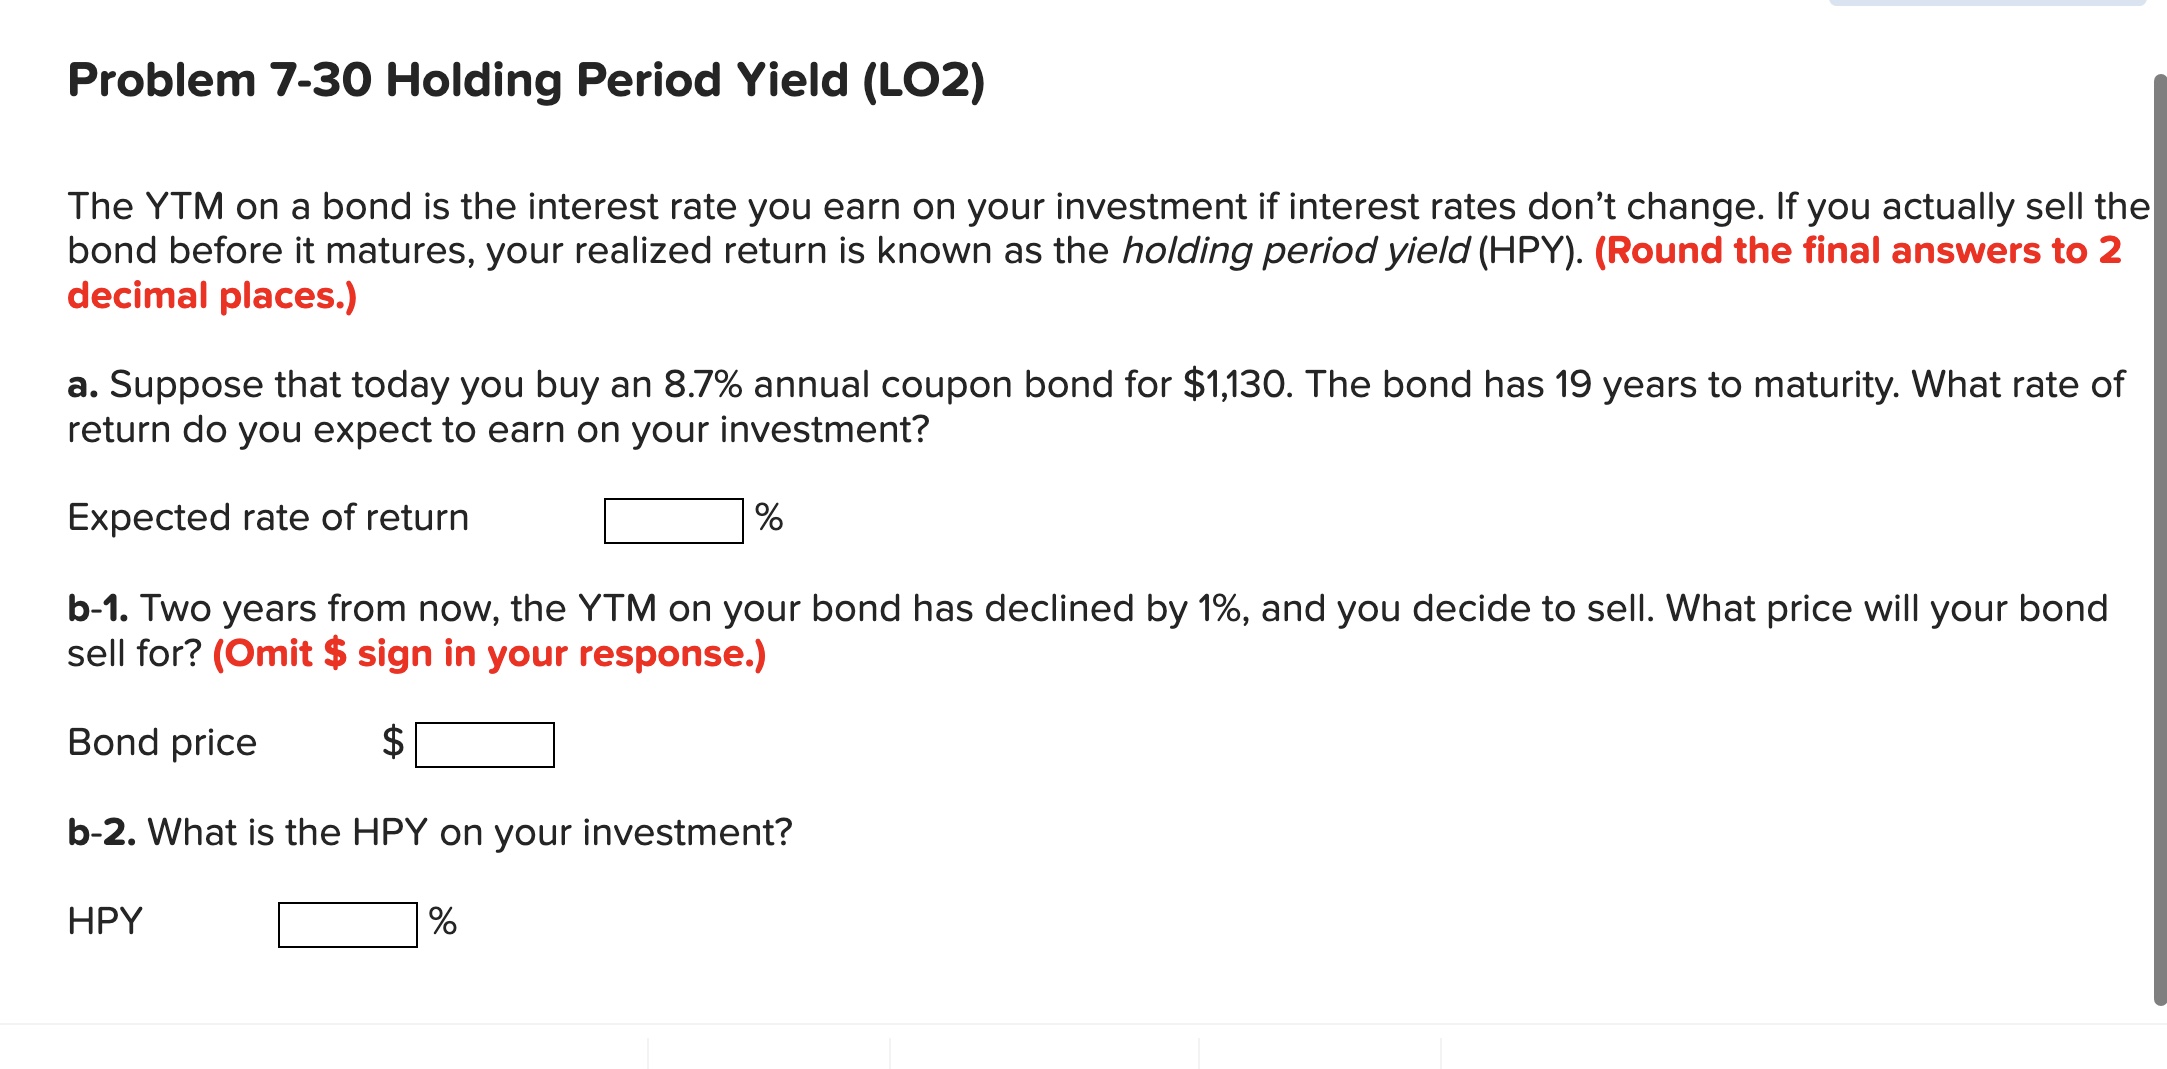Click the italic holding period yield phrase
The image size is (2167, 1069).
[1294, 250]
